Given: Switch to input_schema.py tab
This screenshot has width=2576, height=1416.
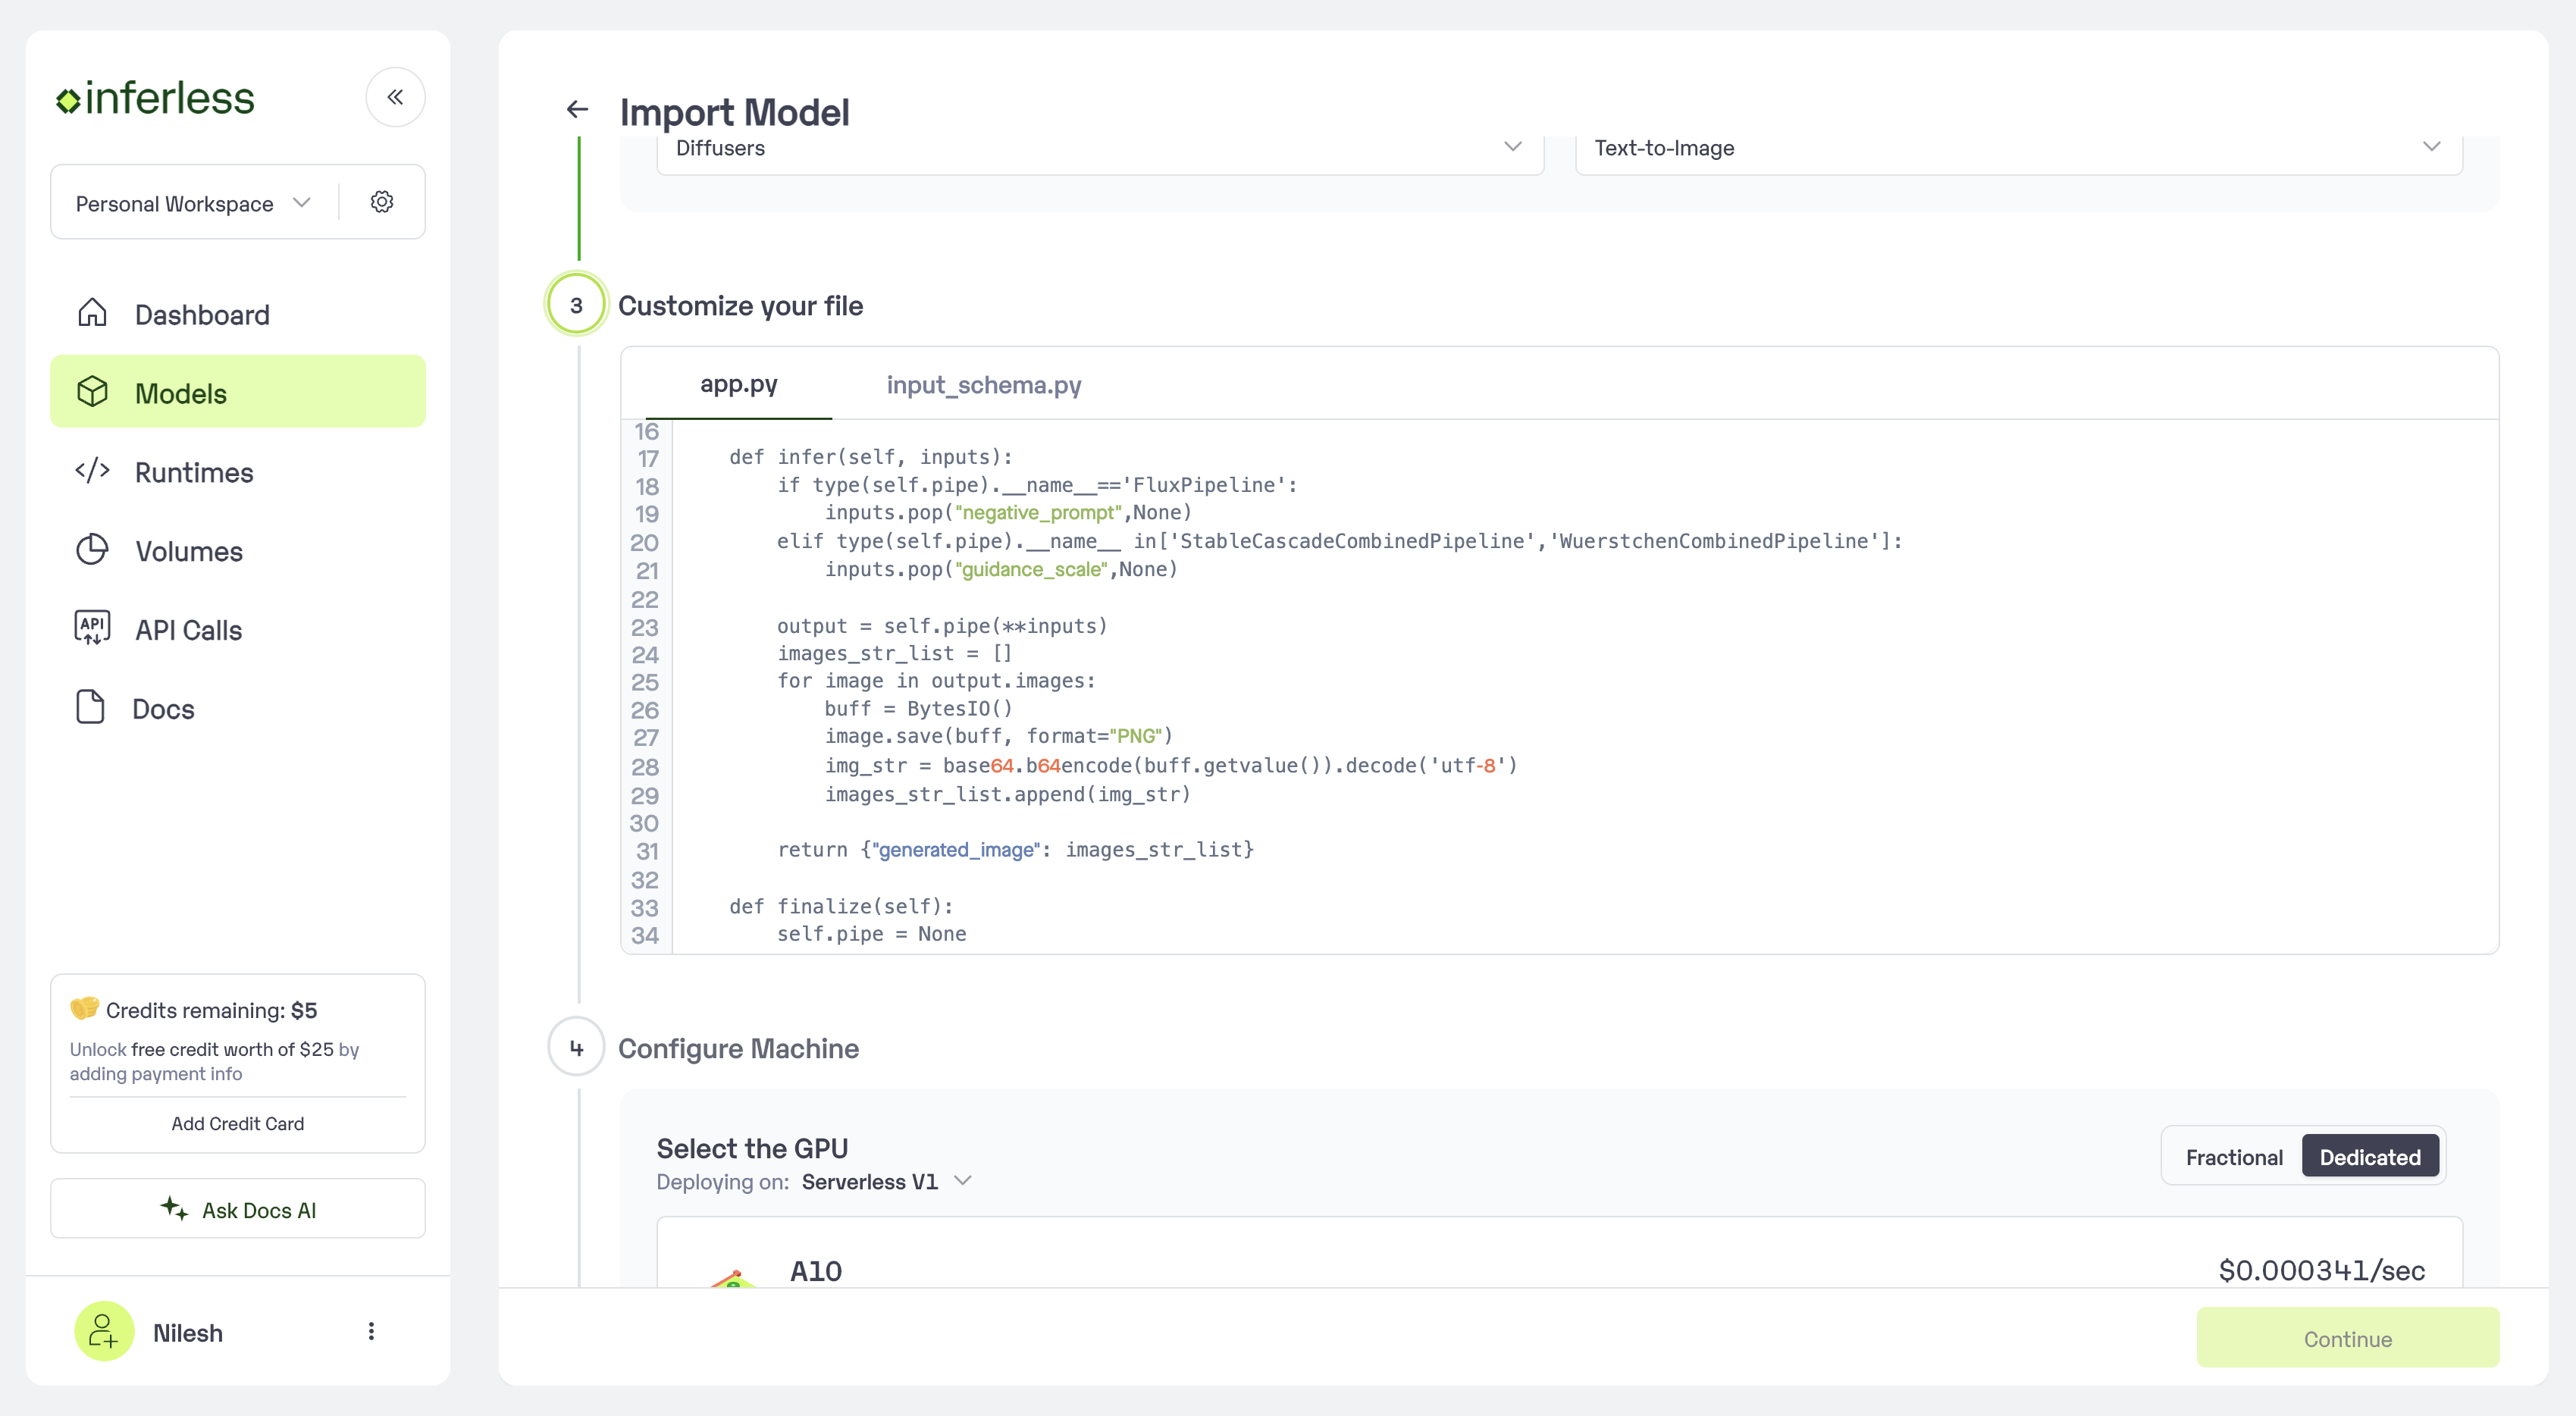Looking at the screenshot, I should coord(983,385).
